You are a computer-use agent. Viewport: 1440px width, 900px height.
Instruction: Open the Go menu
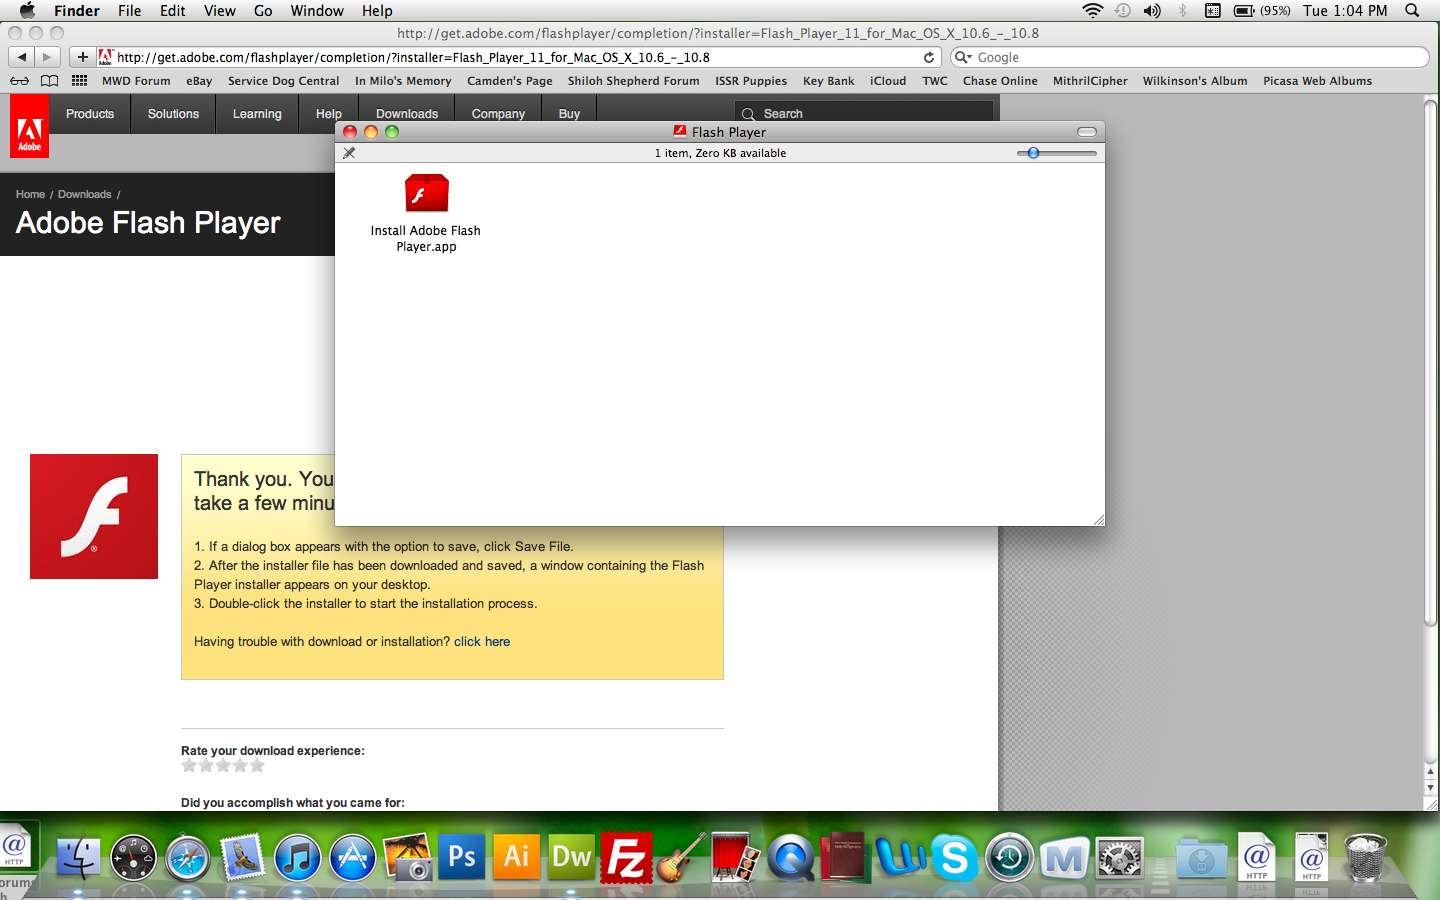(x=263, y=10)
